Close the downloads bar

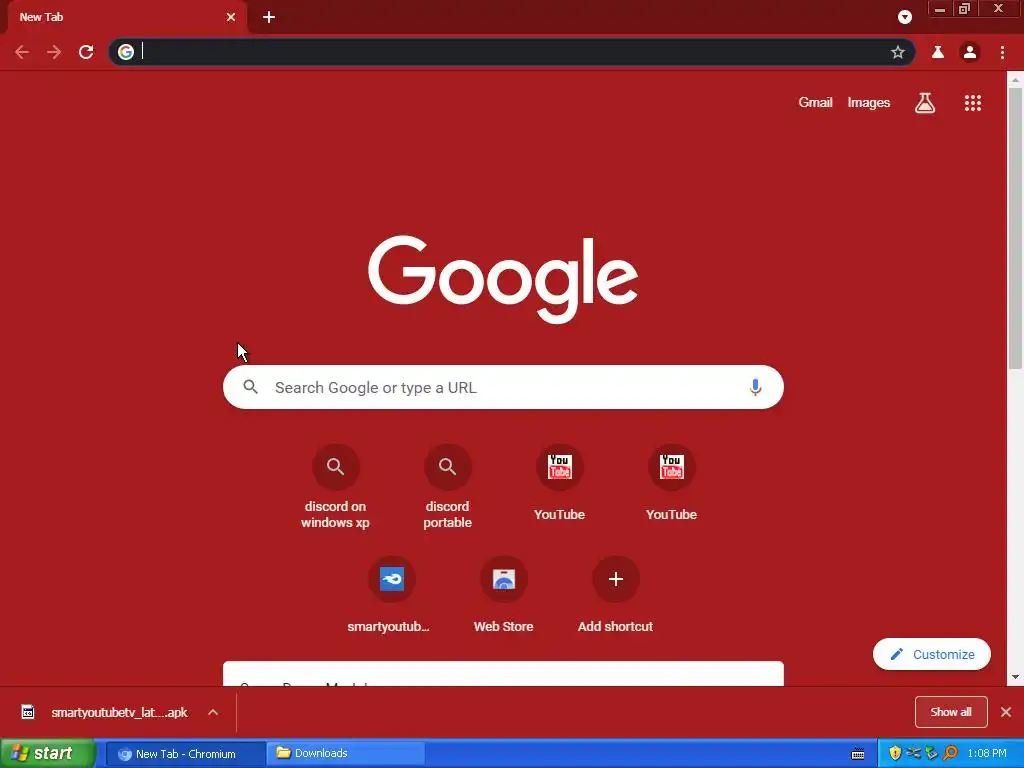1006,712
